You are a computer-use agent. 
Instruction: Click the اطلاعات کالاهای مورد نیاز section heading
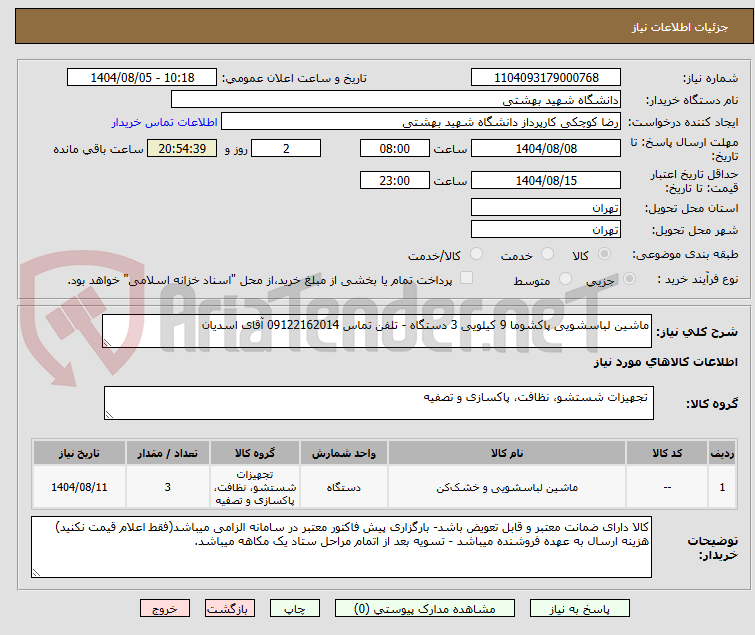pyautogui.click(x=665, y=362)
